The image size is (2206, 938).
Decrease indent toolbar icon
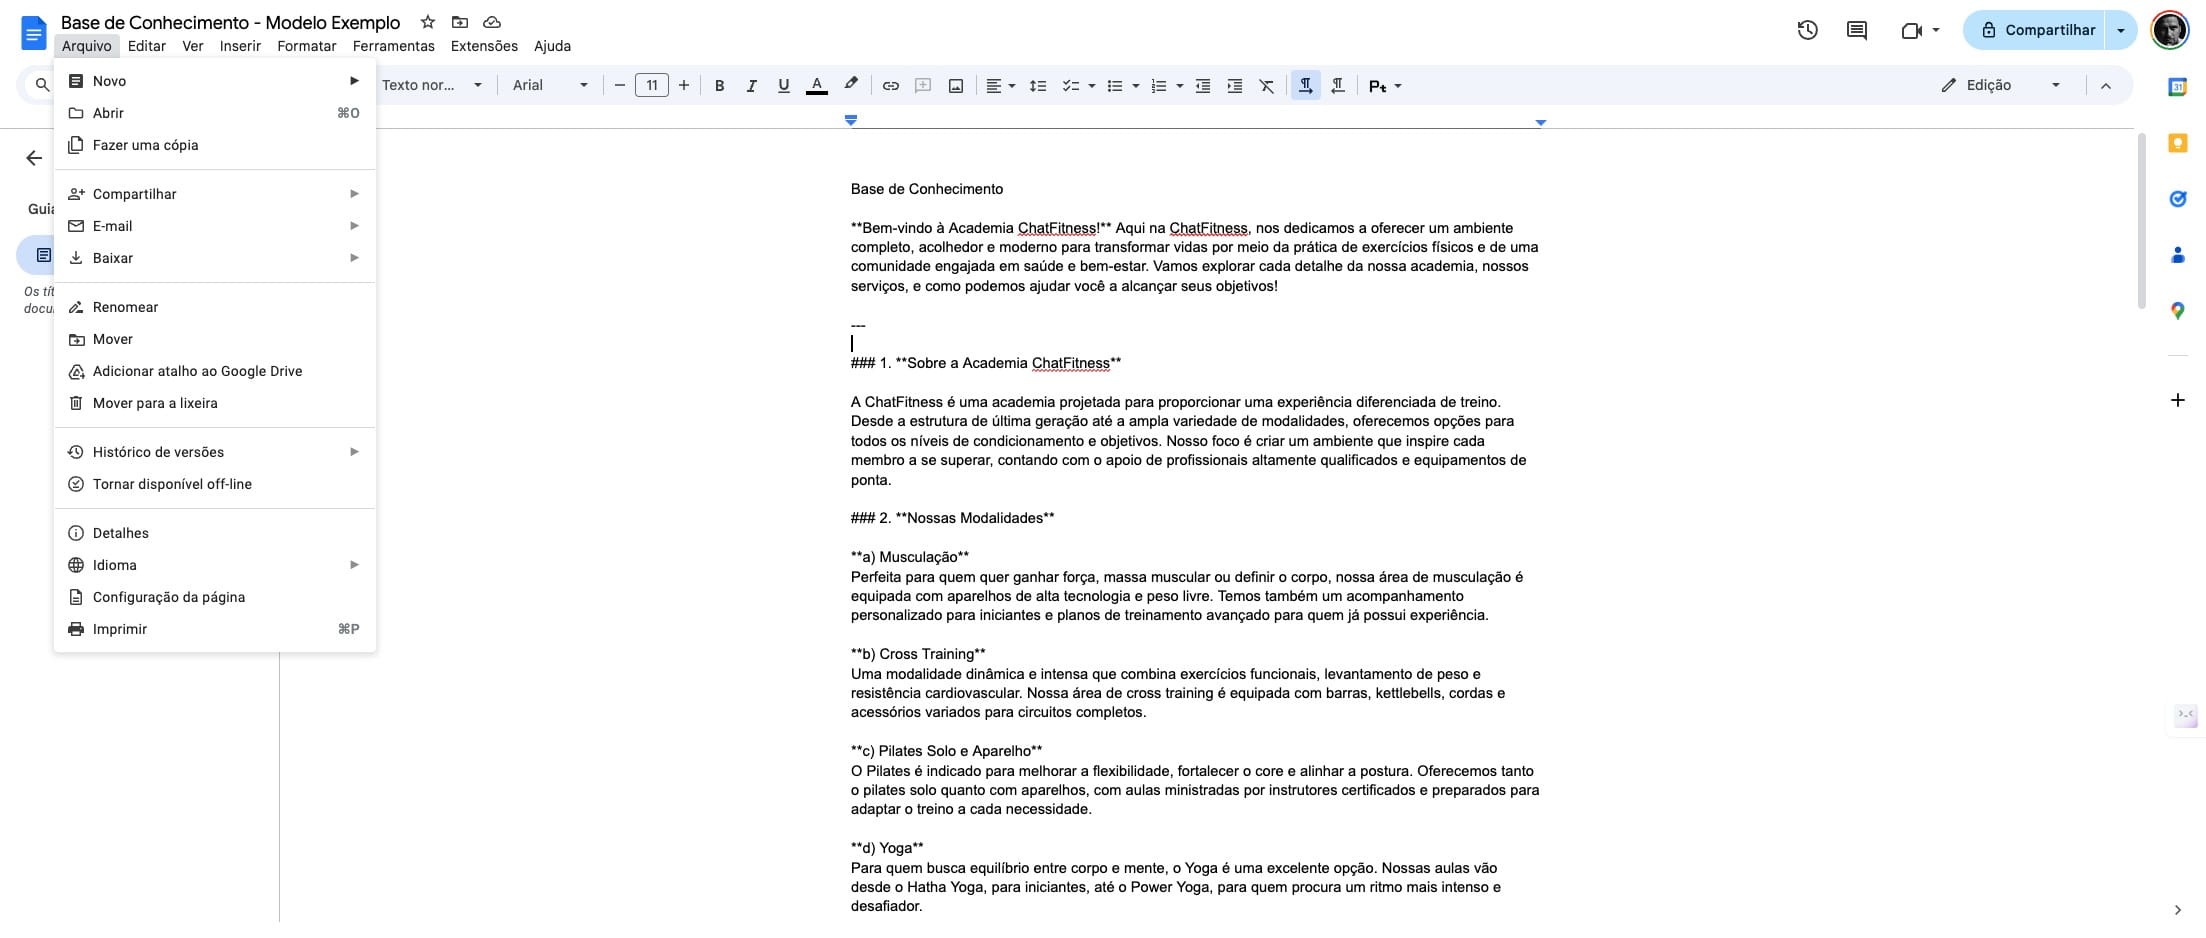point(1203,86)
